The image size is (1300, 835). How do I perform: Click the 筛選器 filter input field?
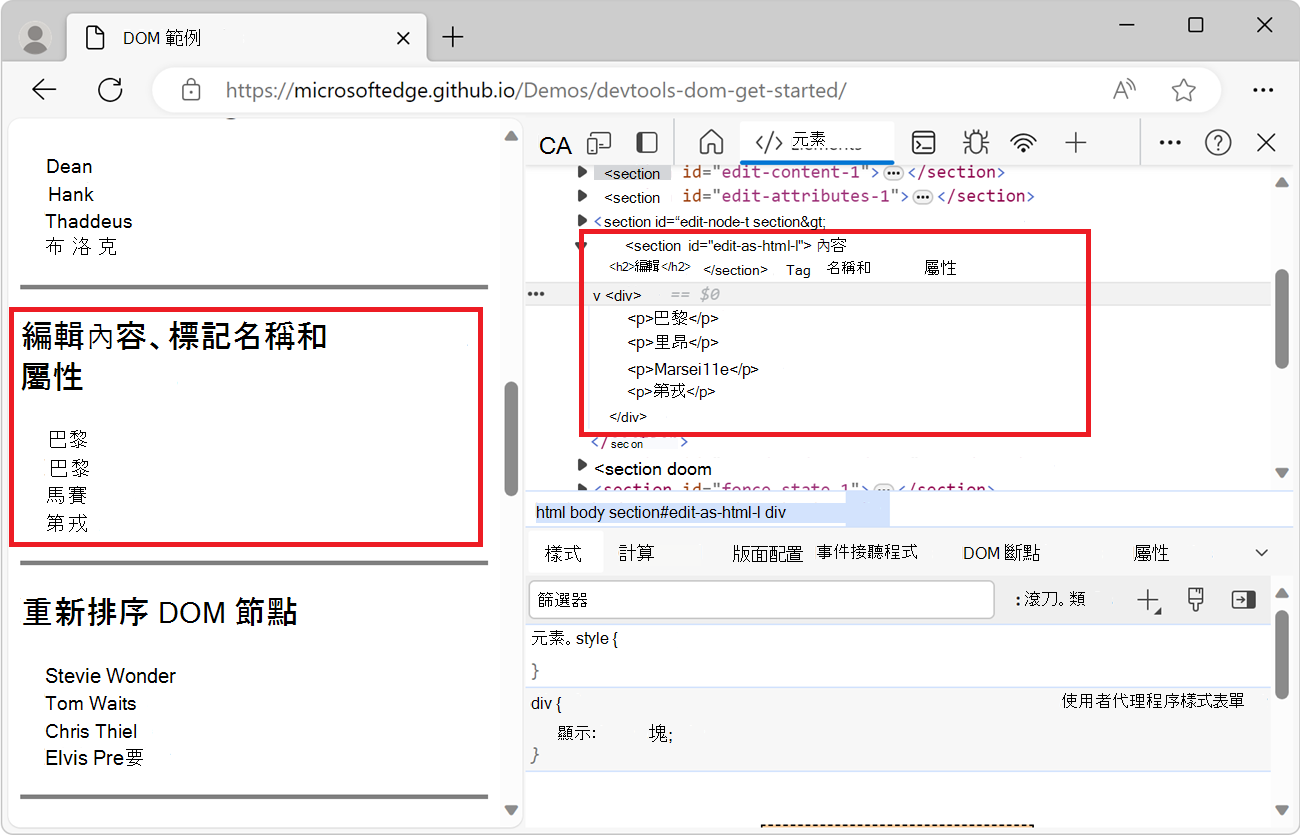760,599
